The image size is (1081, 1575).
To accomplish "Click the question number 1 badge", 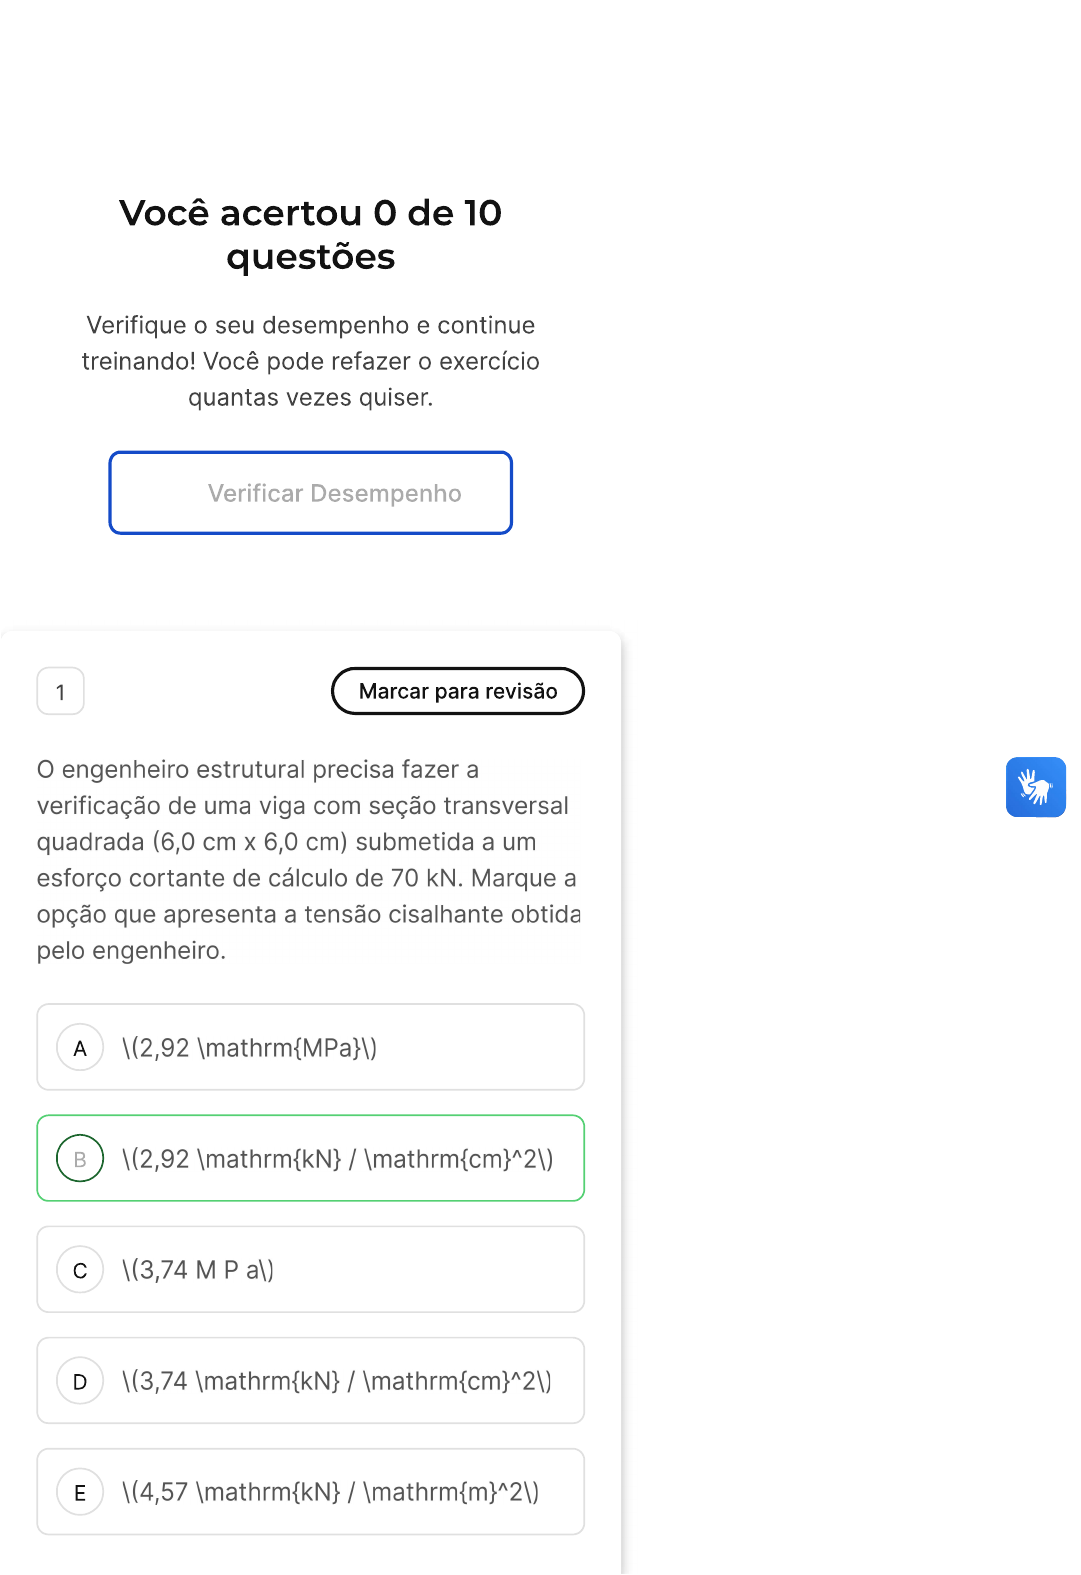I will pyautogui.click(x=60, y=692).
